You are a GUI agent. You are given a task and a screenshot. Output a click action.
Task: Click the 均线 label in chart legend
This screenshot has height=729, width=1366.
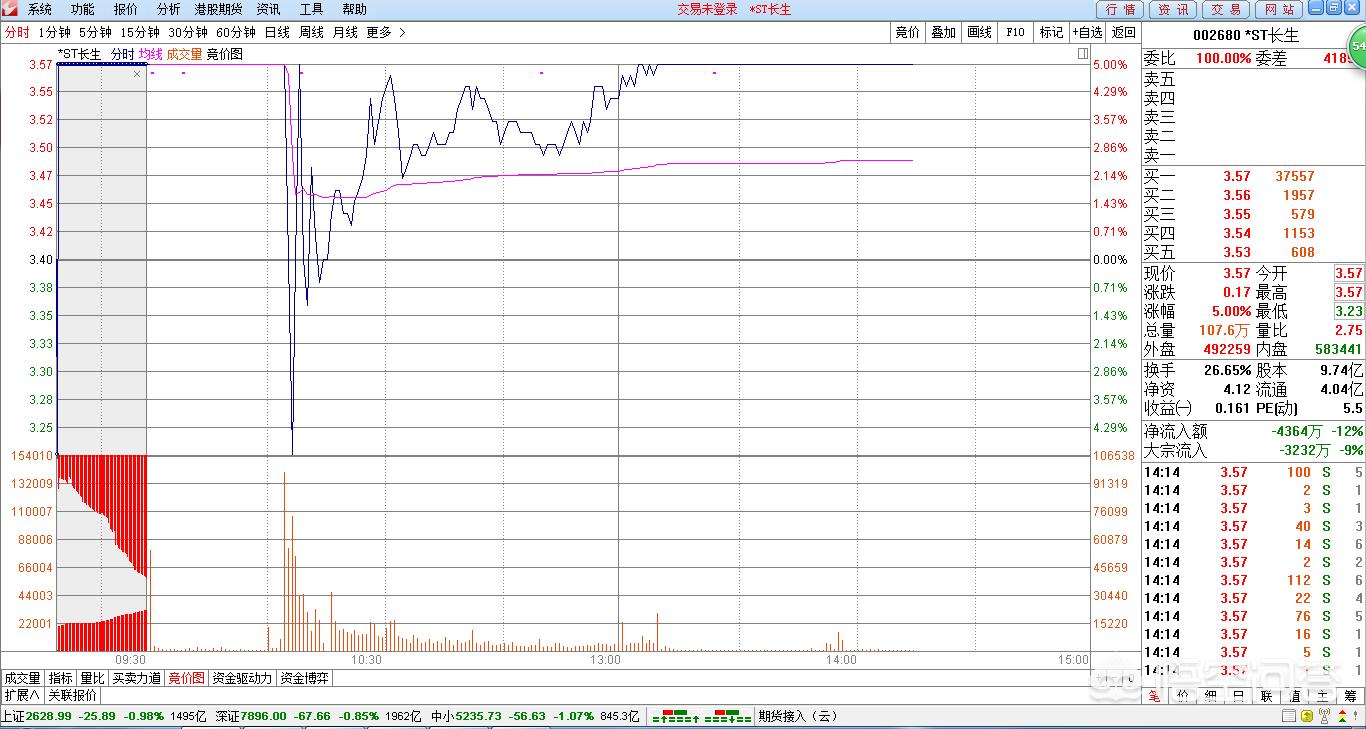pyautogui.click(x=150, y=54)
